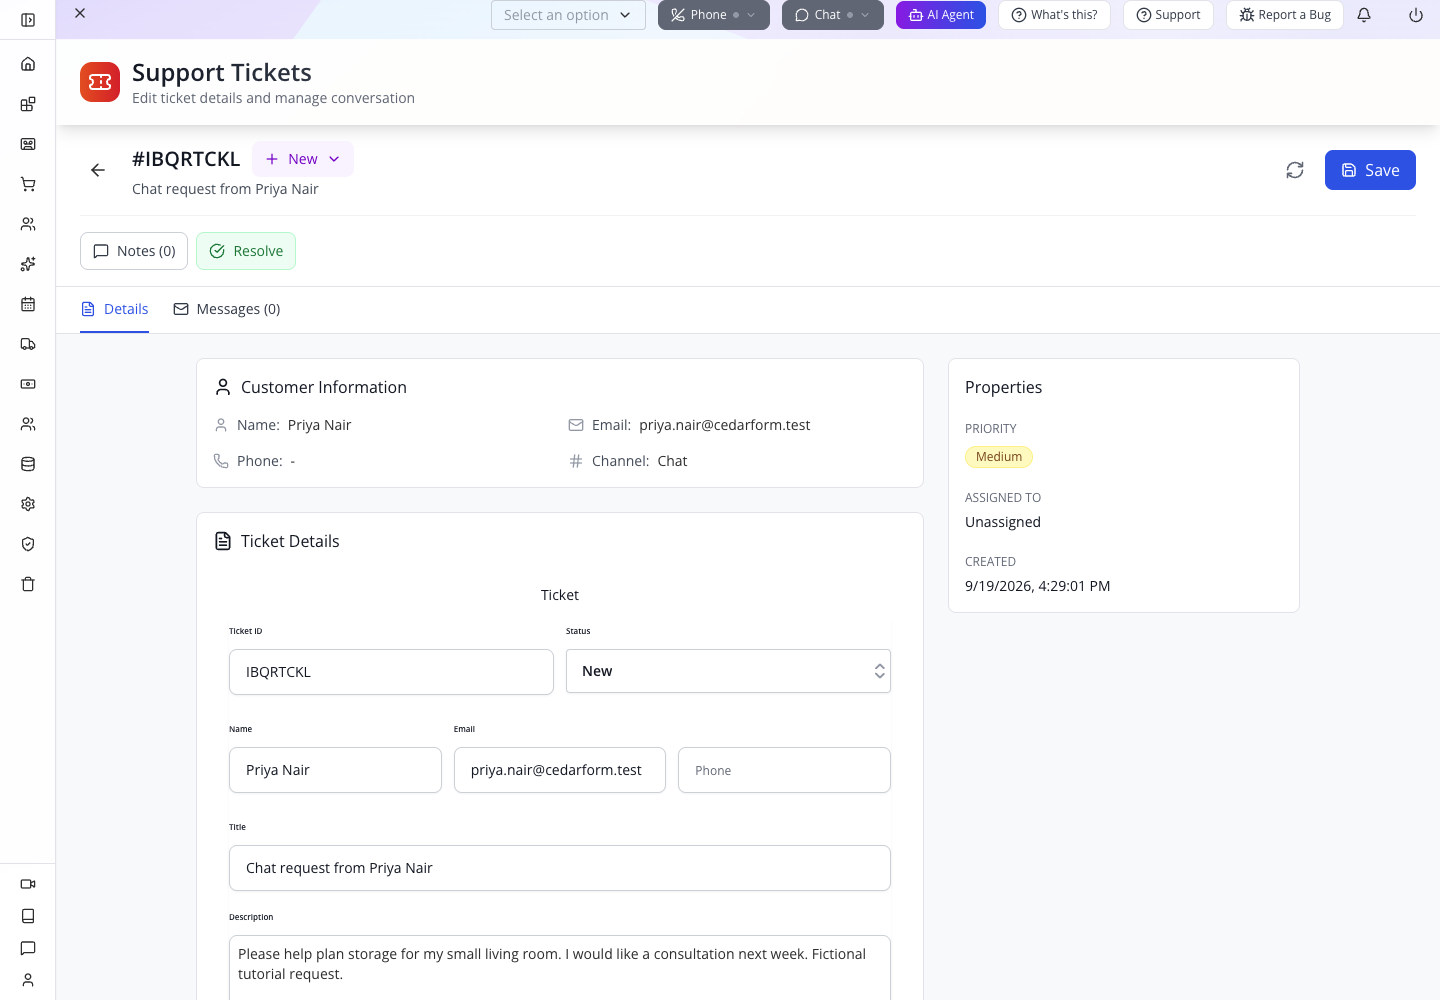Click the refresh ticket icon
Screen dimensions: 1440x1000
[1295, 170]
